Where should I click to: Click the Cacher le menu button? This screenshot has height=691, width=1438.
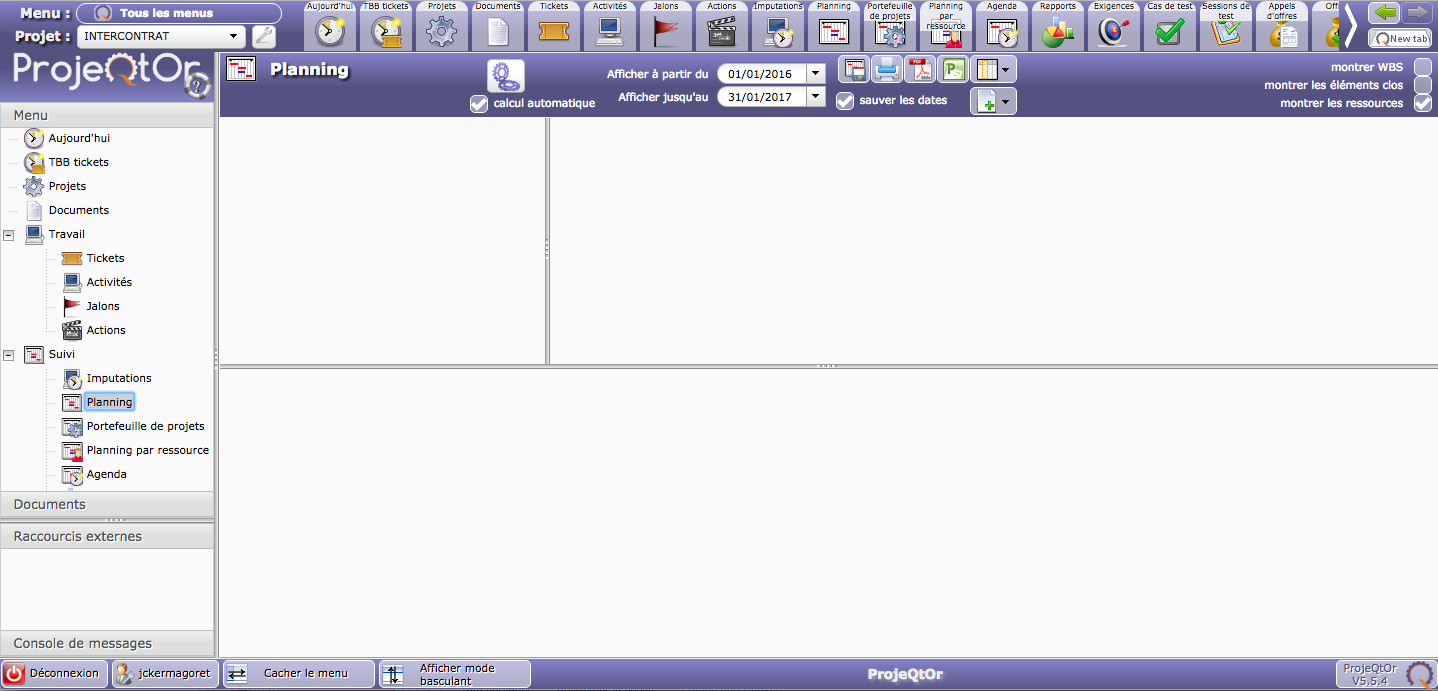click(x=298, y=673)
